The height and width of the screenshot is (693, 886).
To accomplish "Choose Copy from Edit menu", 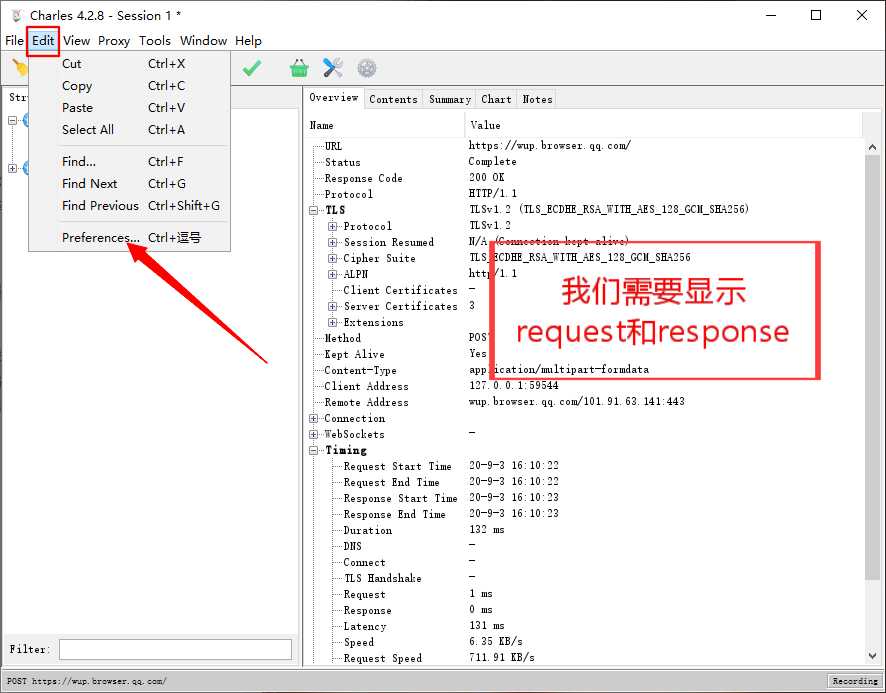I will 129,86.
